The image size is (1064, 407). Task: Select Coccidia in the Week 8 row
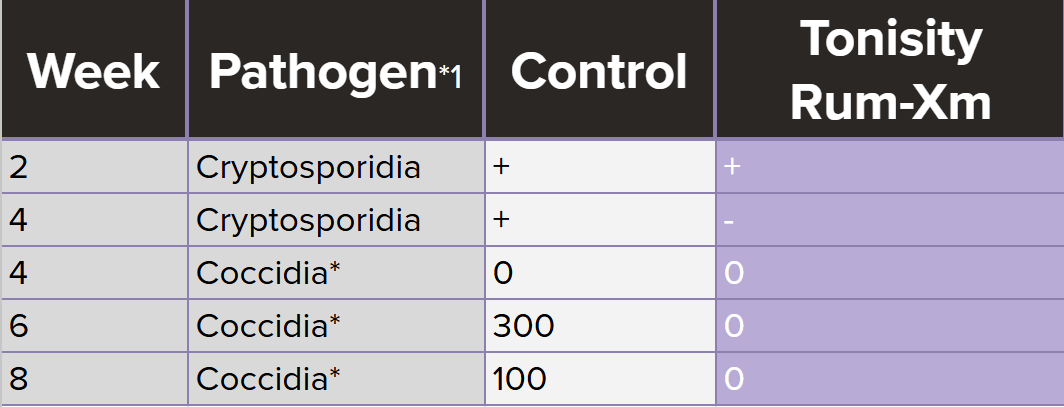[269, 379]
